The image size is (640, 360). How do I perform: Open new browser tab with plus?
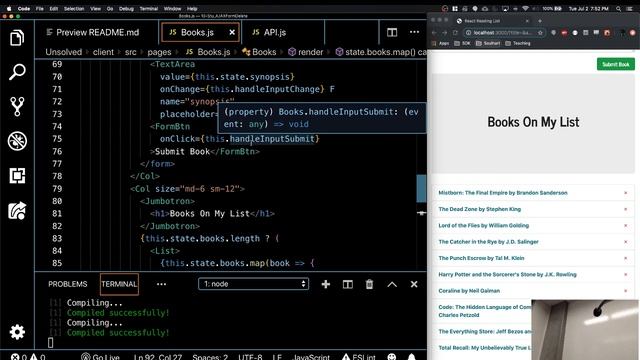(x=540, y=20)
